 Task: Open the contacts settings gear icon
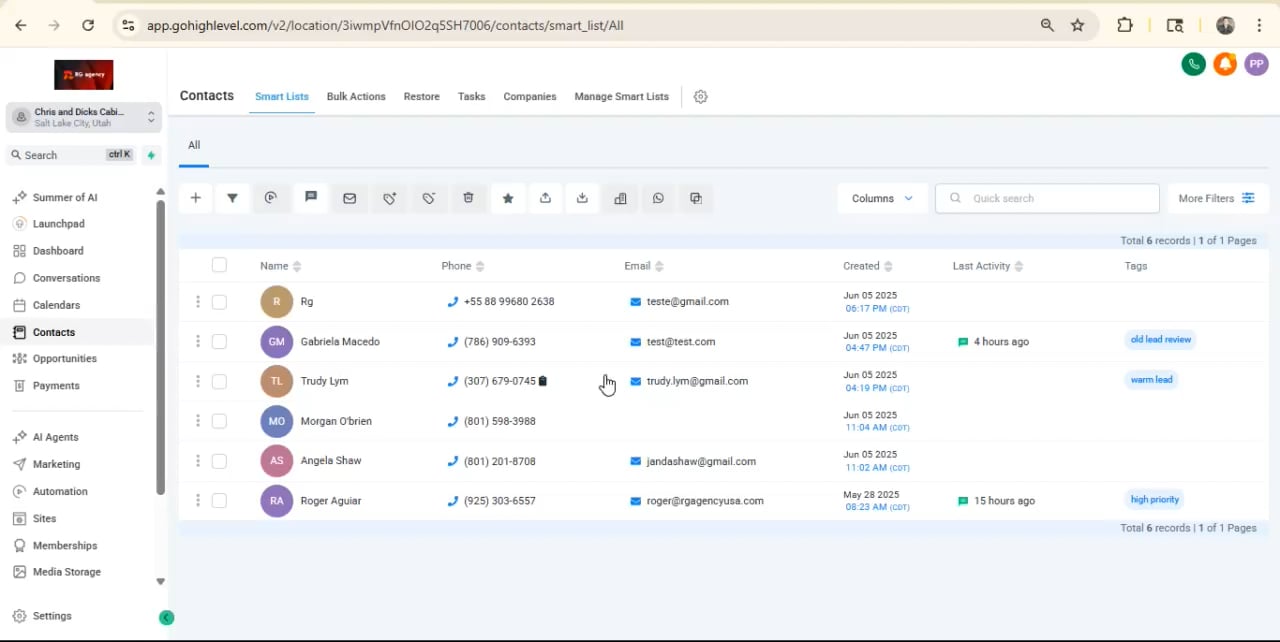click(x=701, y=97)
